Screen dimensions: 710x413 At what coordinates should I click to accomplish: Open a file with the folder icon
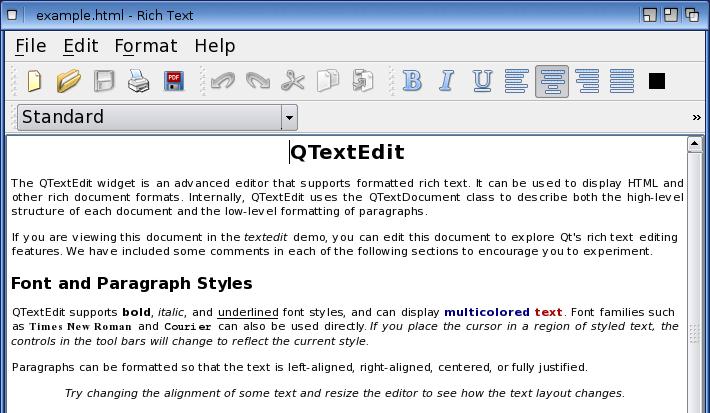point(69,82)
